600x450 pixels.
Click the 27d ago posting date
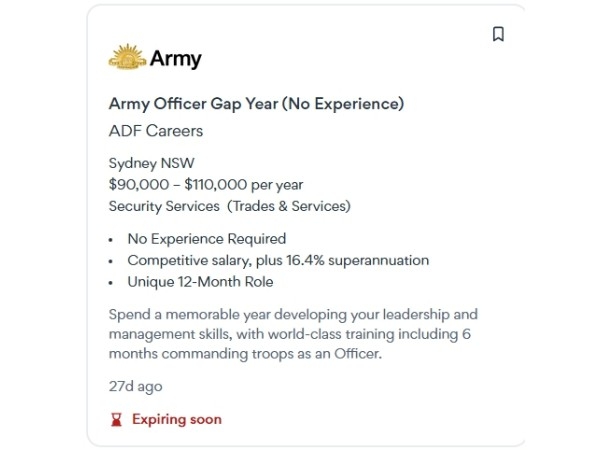pos(135,386)
